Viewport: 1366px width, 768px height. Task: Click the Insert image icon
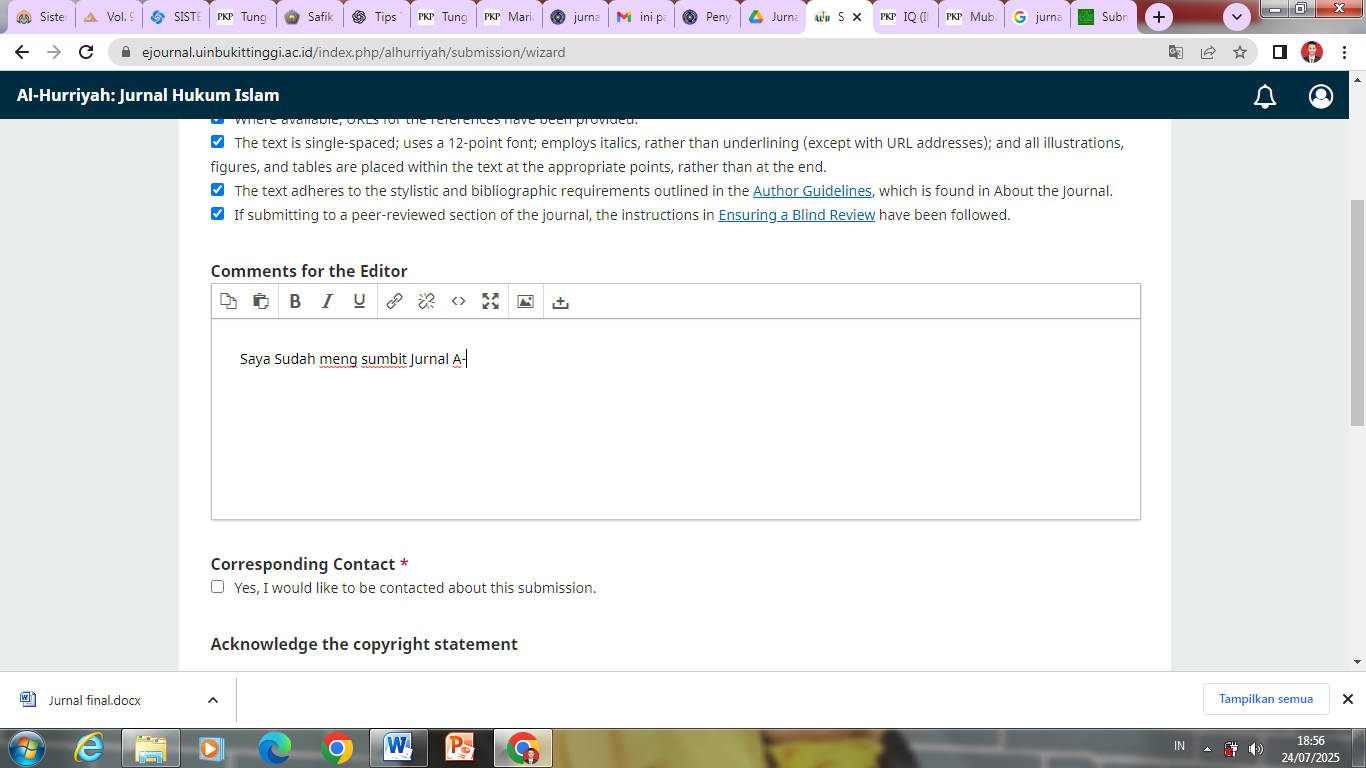click(525, 302)
